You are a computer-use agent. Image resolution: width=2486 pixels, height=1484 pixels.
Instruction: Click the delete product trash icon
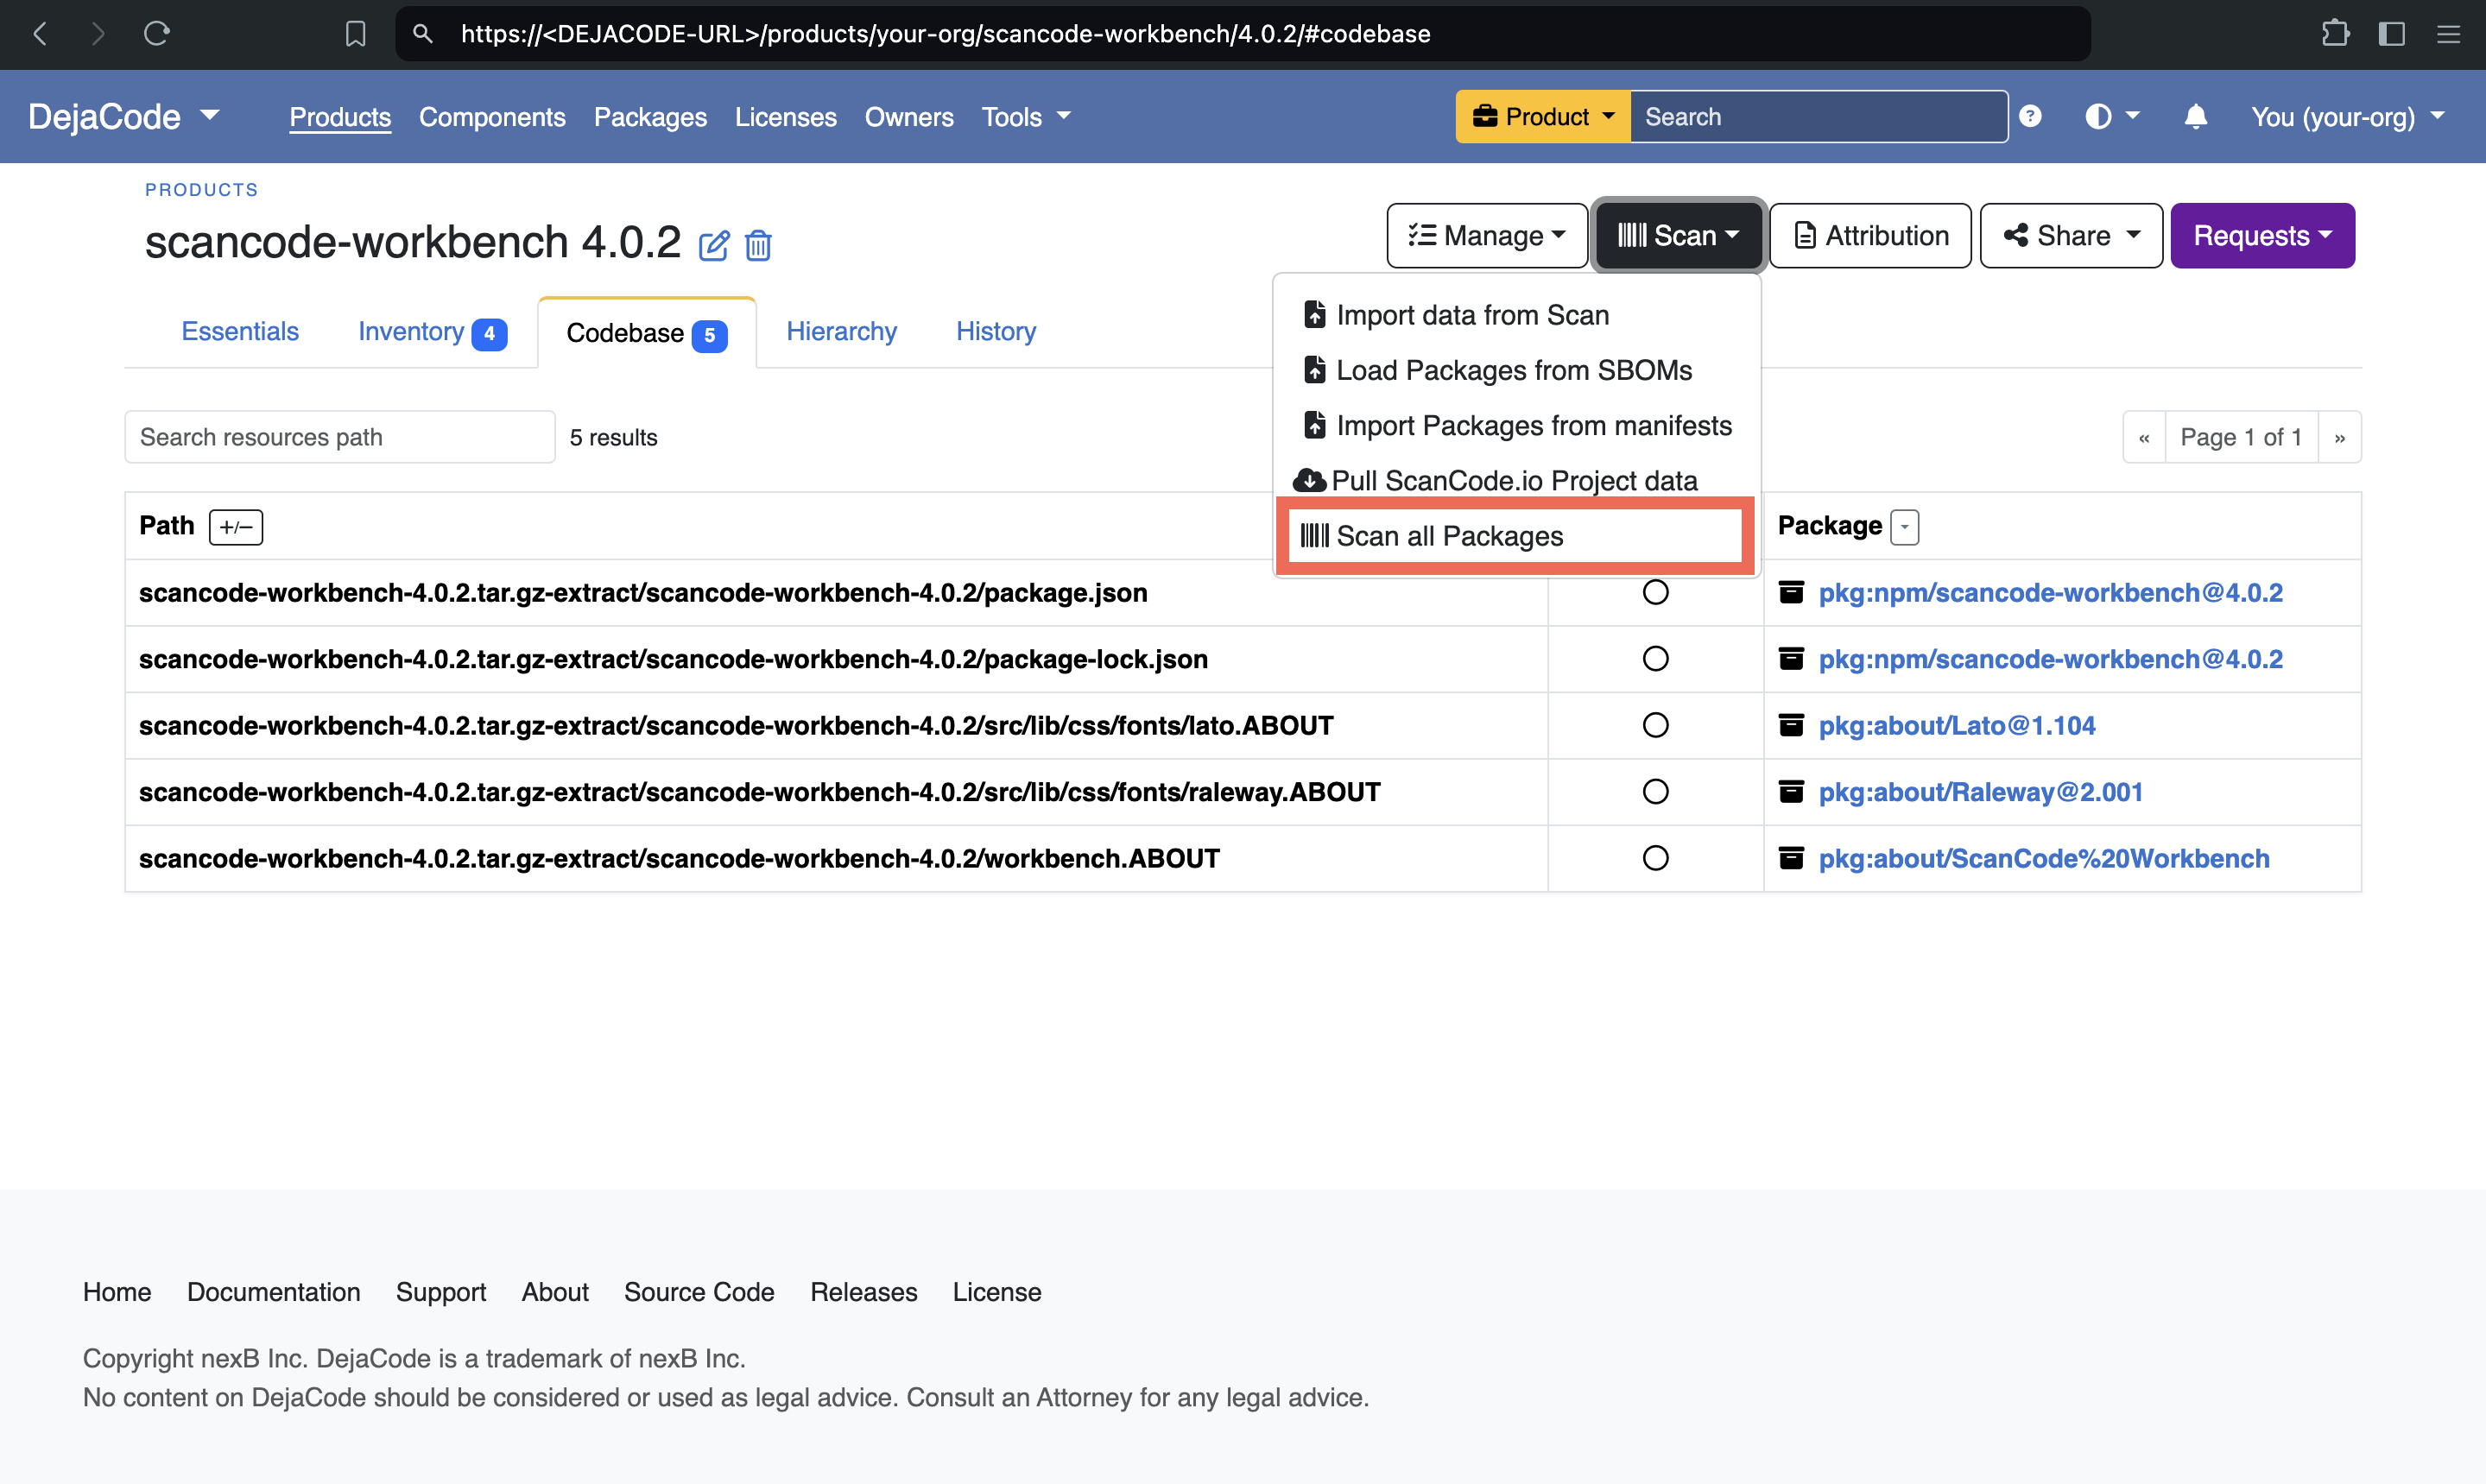(758, 244)
